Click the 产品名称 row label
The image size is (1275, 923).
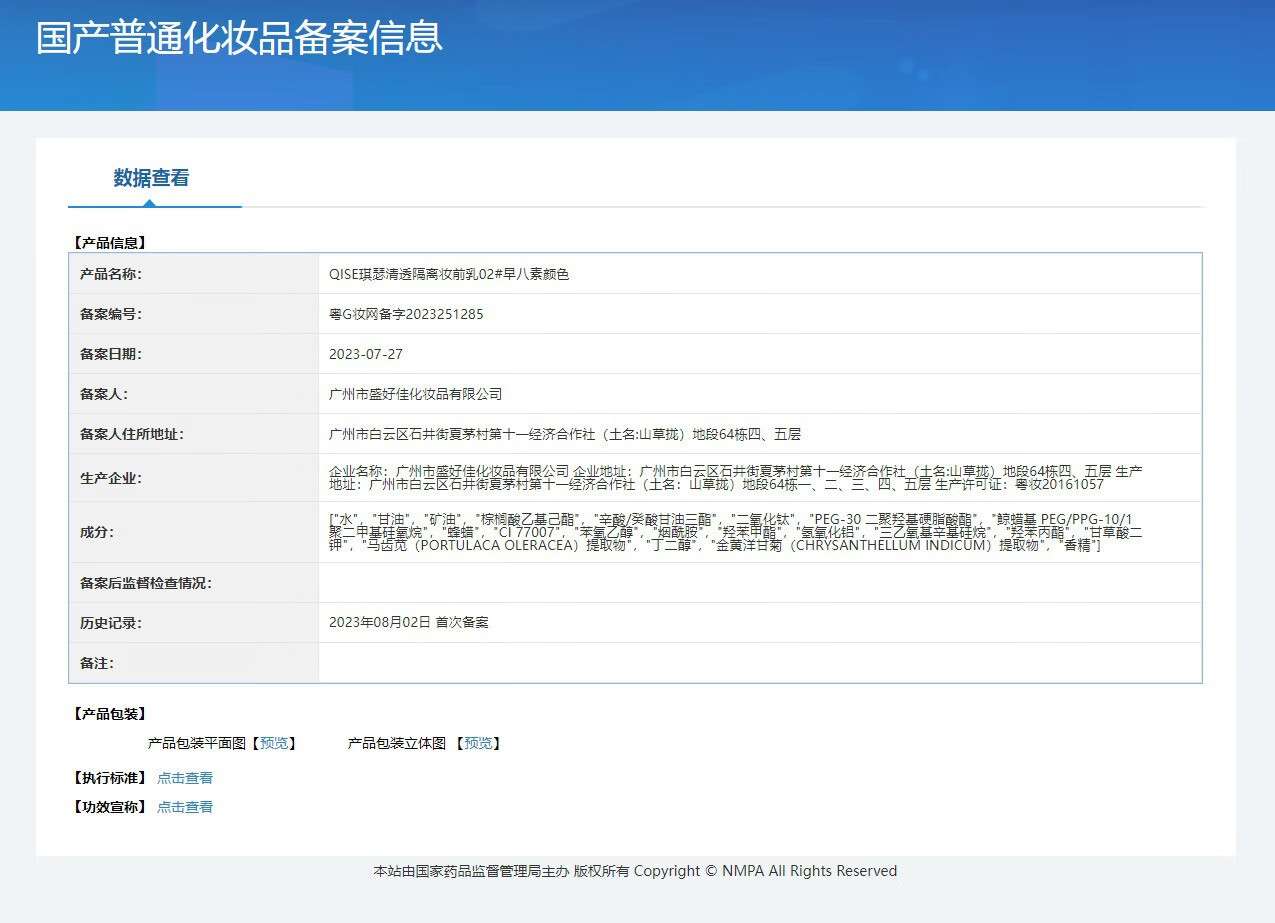tap(111, 274)
